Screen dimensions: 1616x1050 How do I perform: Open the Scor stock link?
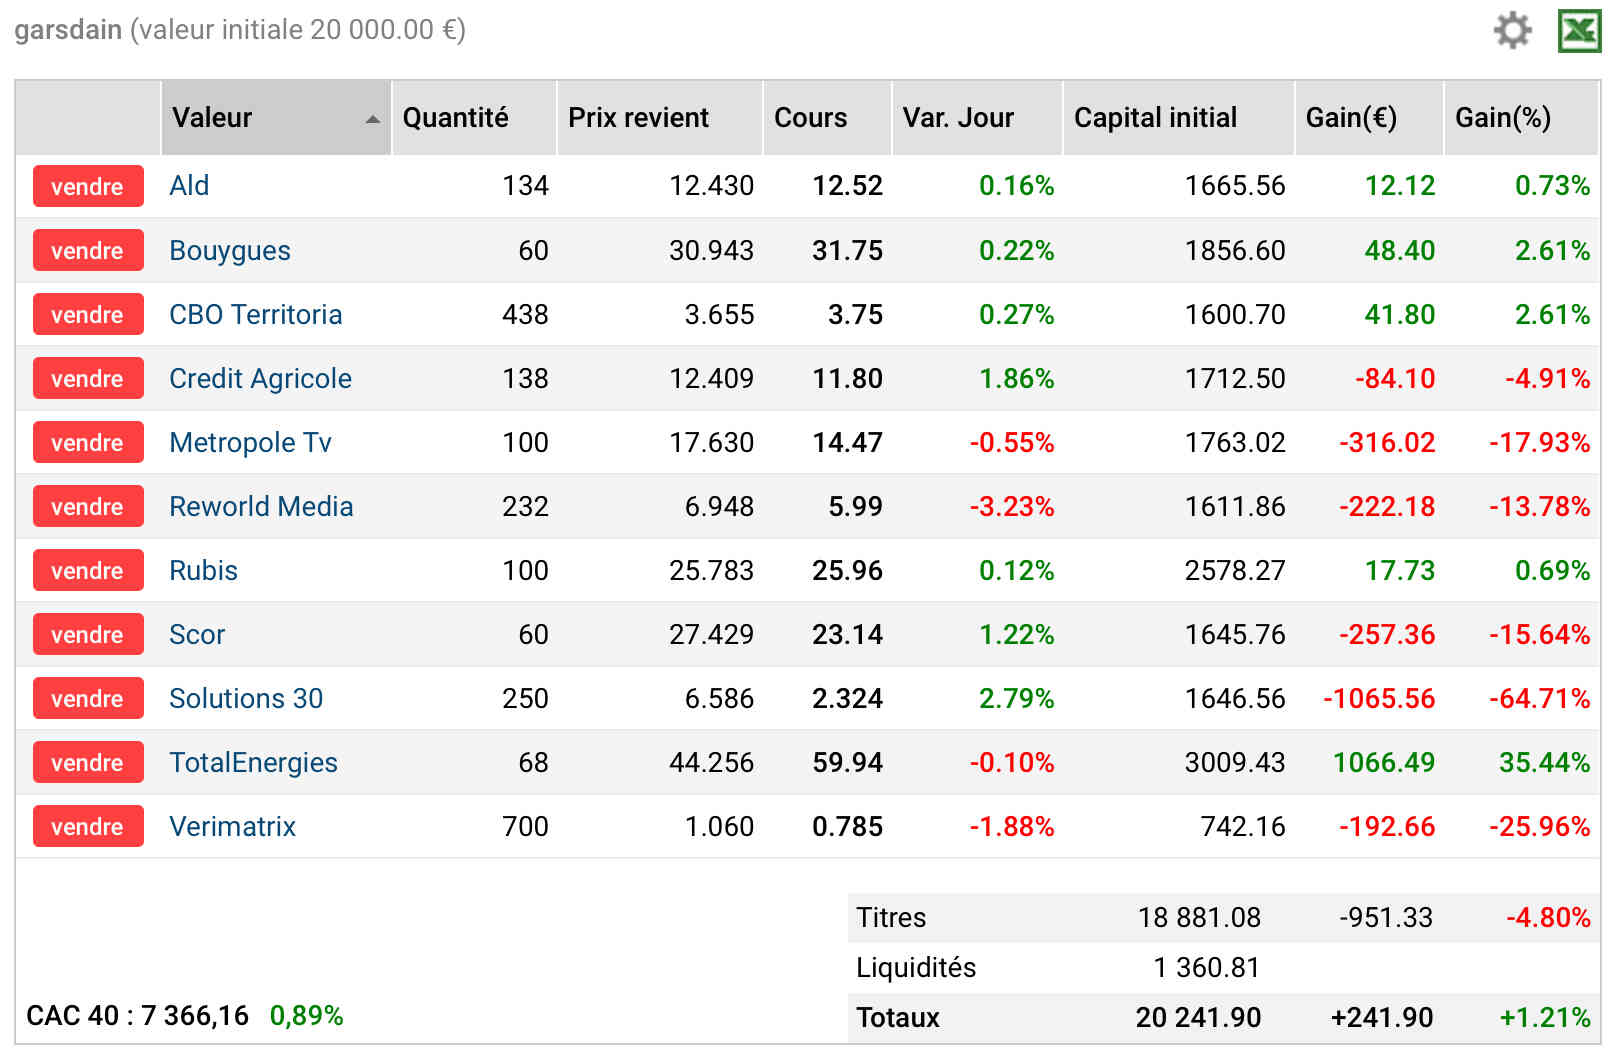pos(197,634)
